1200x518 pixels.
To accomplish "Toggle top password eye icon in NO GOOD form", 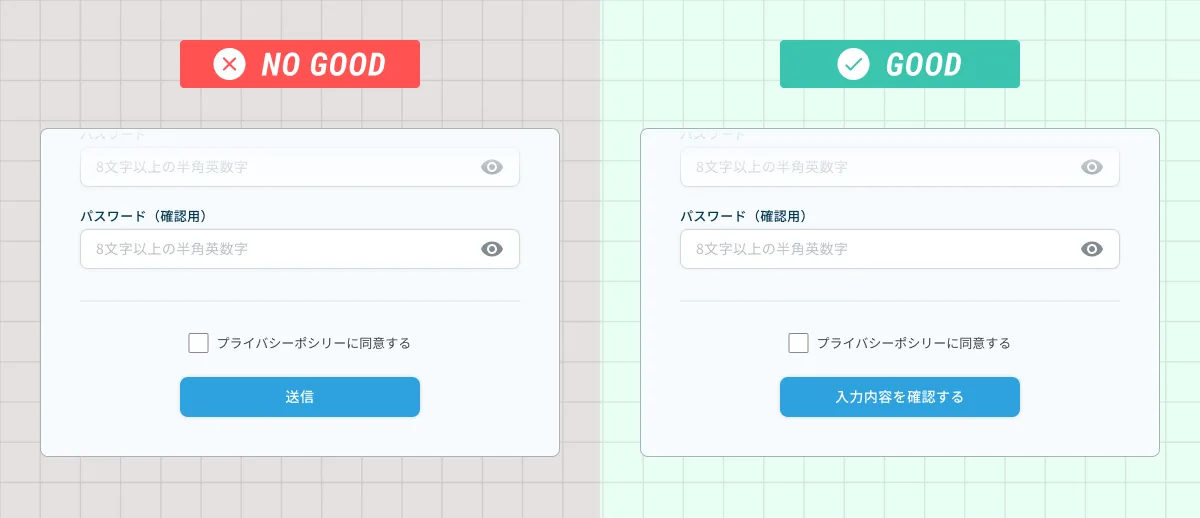I will point(492,167).
